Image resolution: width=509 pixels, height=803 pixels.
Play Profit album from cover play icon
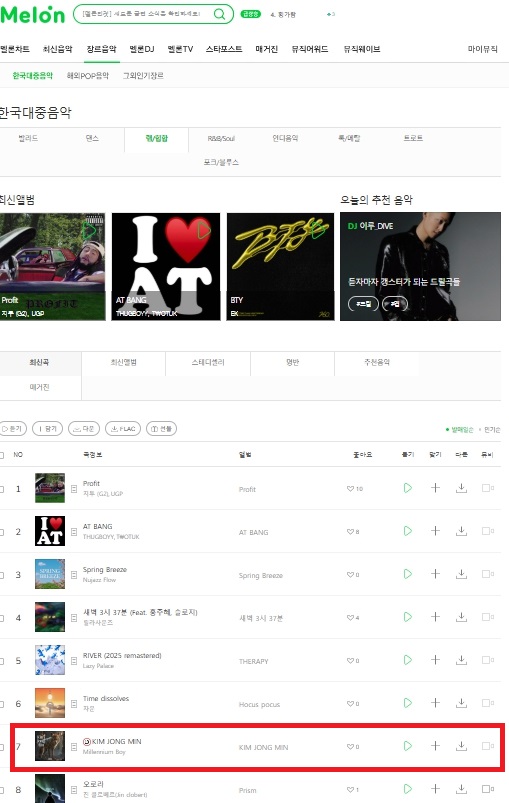(x=89, y=230)
